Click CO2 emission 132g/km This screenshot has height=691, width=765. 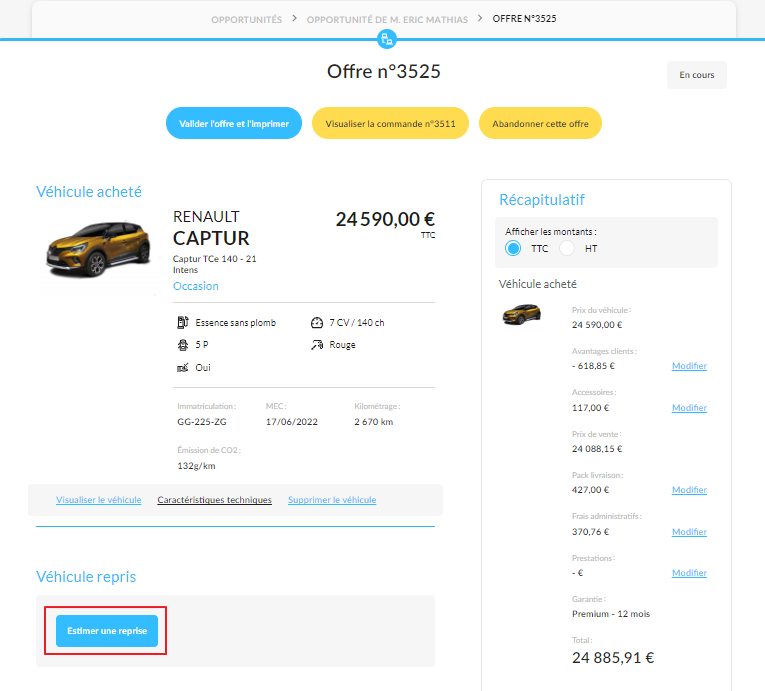point(196,466)
